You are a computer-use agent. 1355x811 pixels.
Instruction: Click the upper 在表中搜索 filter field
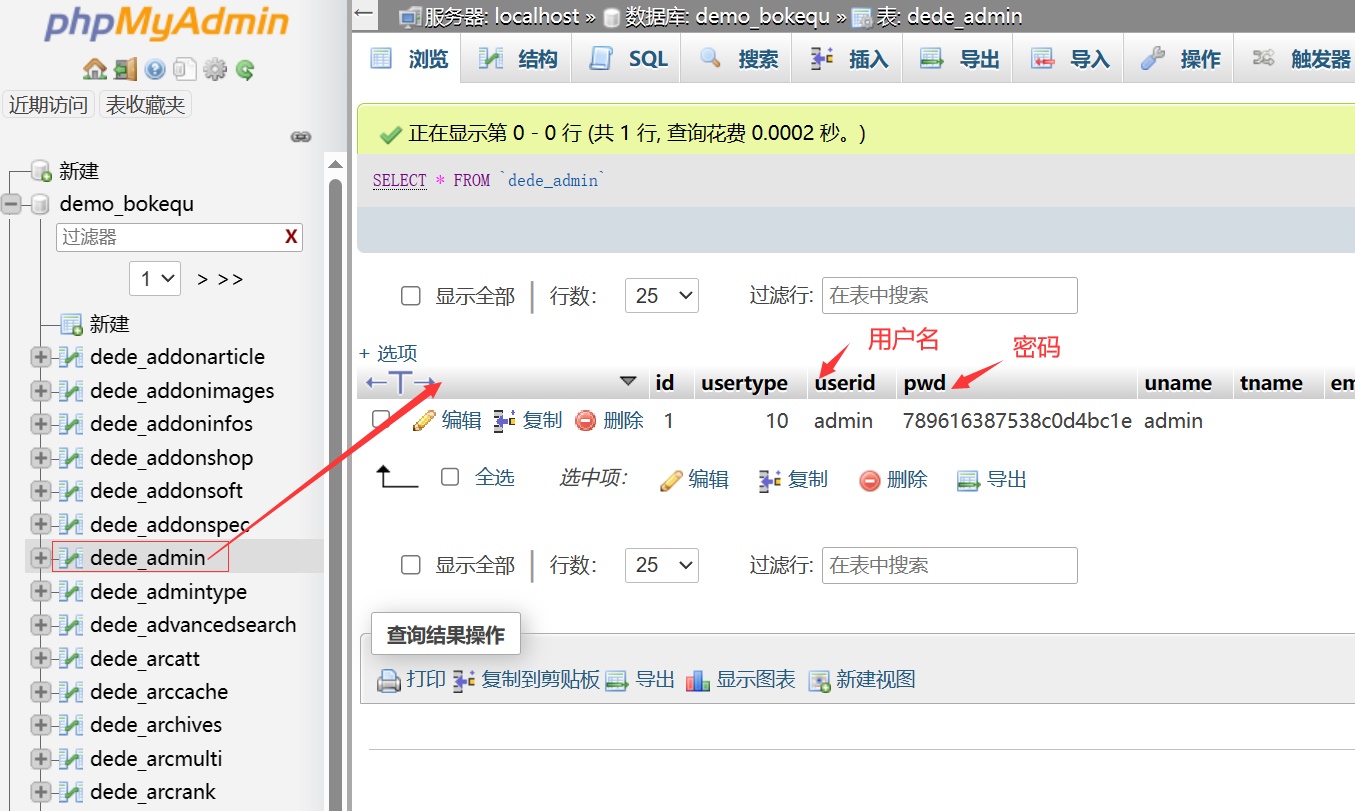pyautogui.click(x=950, y=296)
